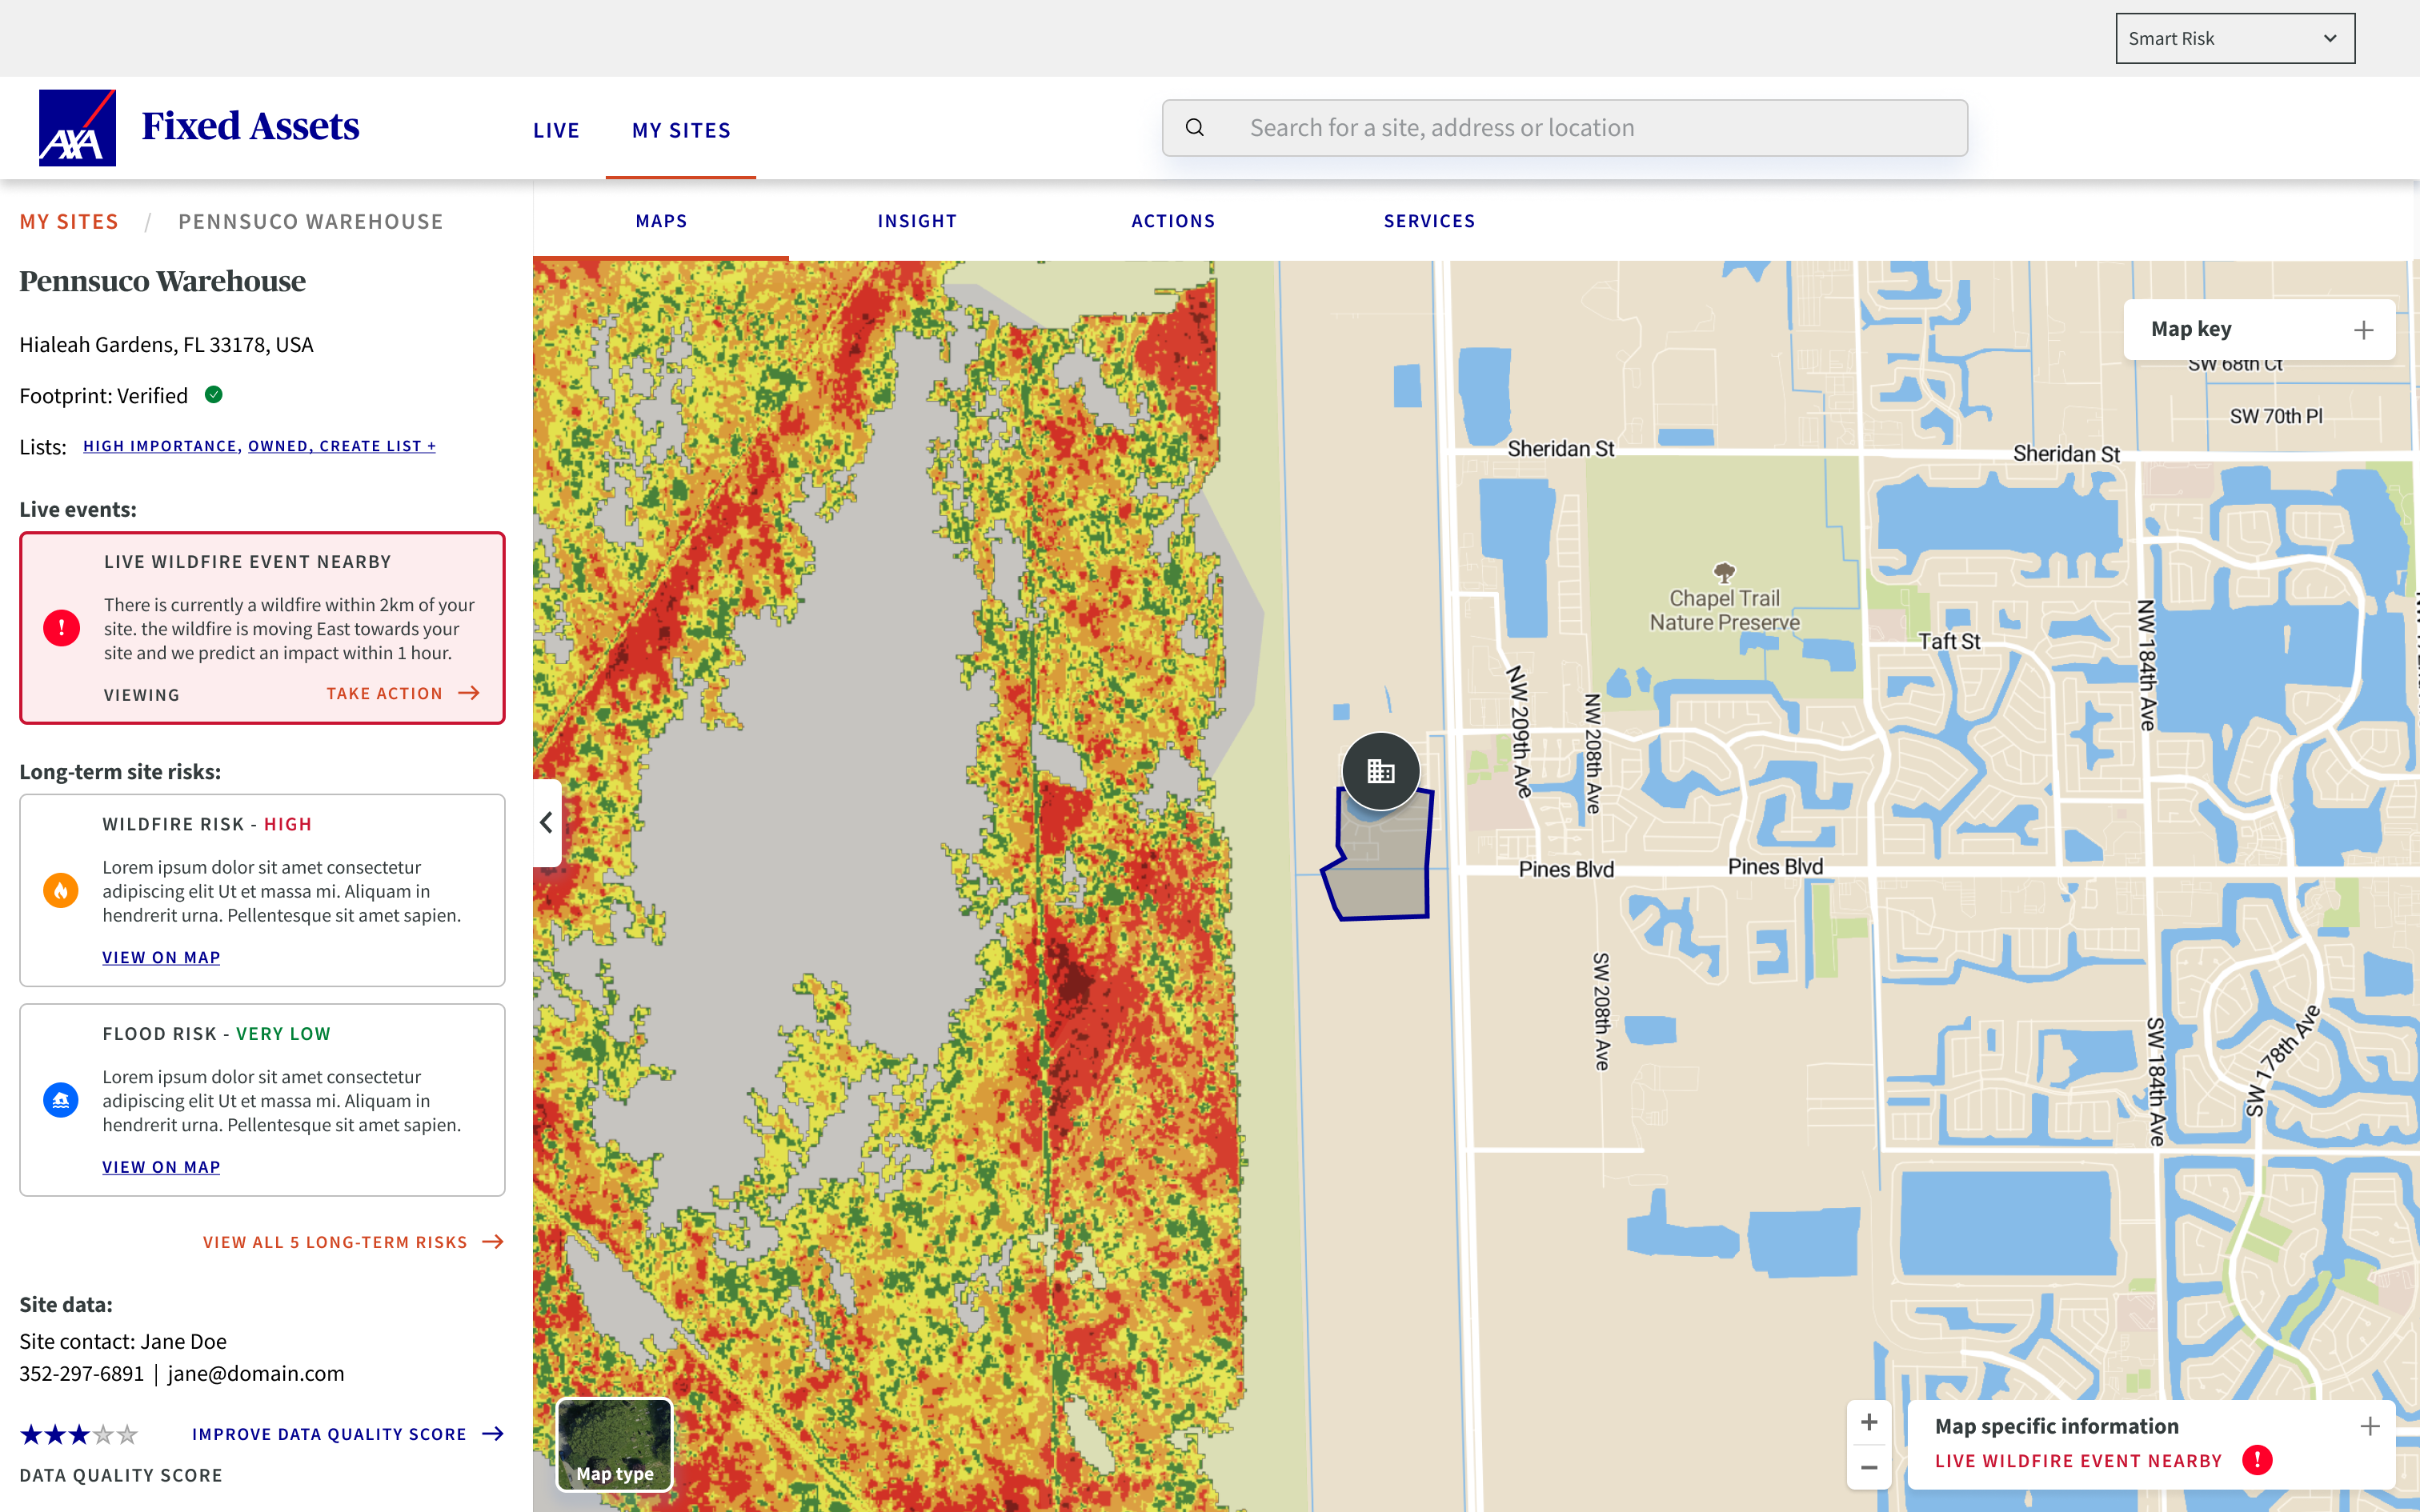The width and height of the screenshot is (2420, 1512).
Task: Click the Chapel Trail Nature Preserve tree icon
Action: coord(1724,573)
